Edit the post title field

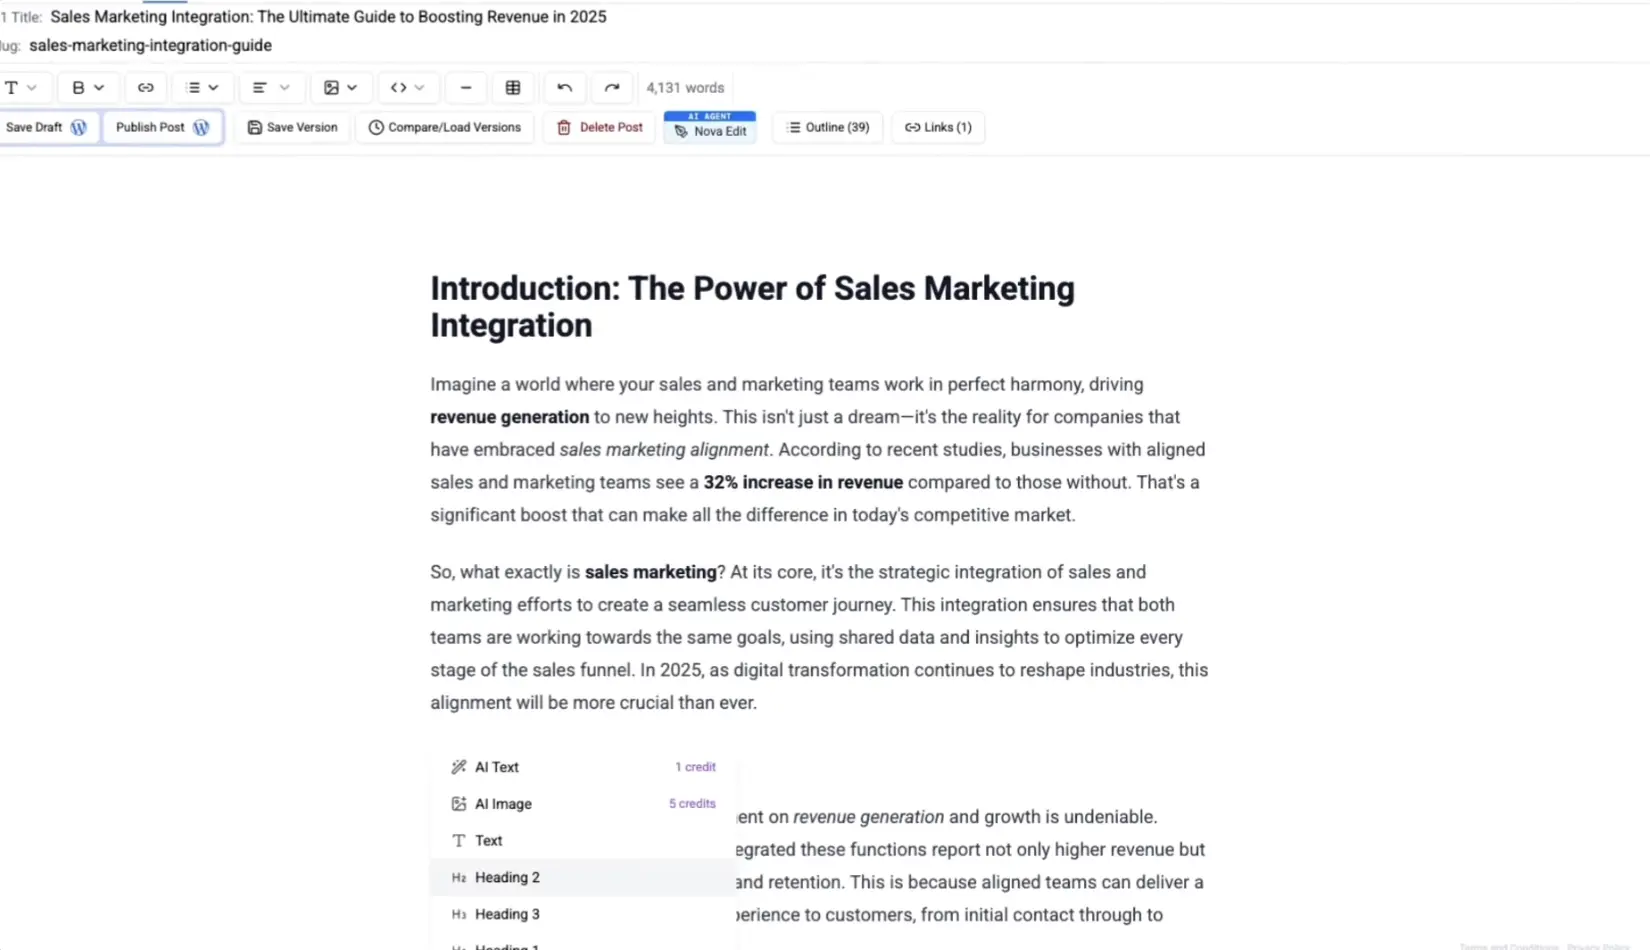[x=329, y=17]
